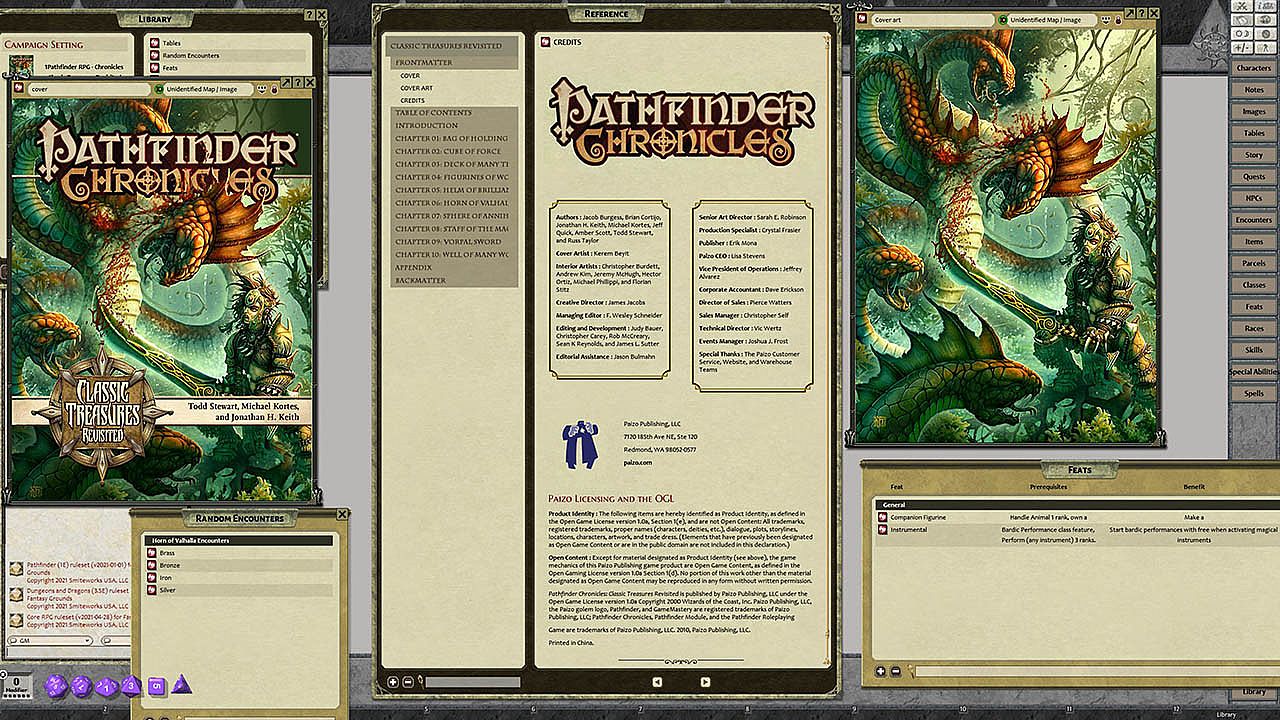This screenshot has width=1280, height=720.
Task: Open the Feats link icon in Library
Action: tap(155, 67)
